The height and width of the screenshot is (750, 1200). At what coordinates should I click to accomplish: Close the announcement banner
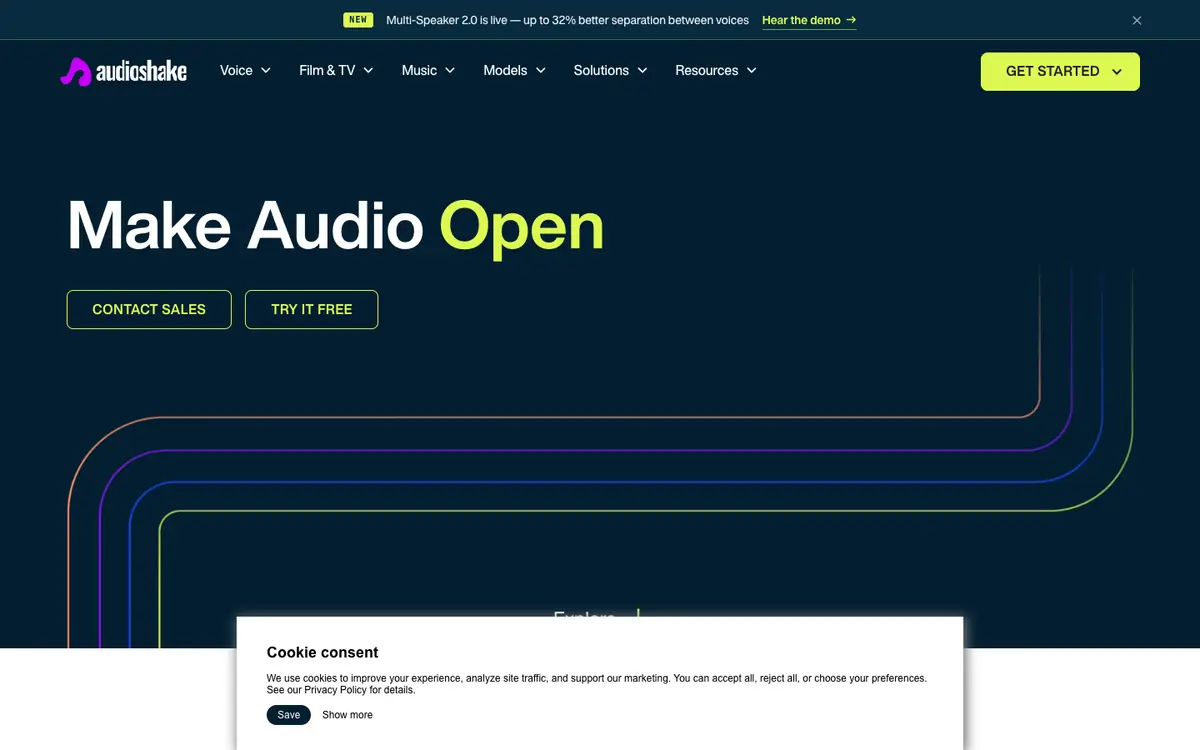pyautogui.click(x=1137, y=20)
